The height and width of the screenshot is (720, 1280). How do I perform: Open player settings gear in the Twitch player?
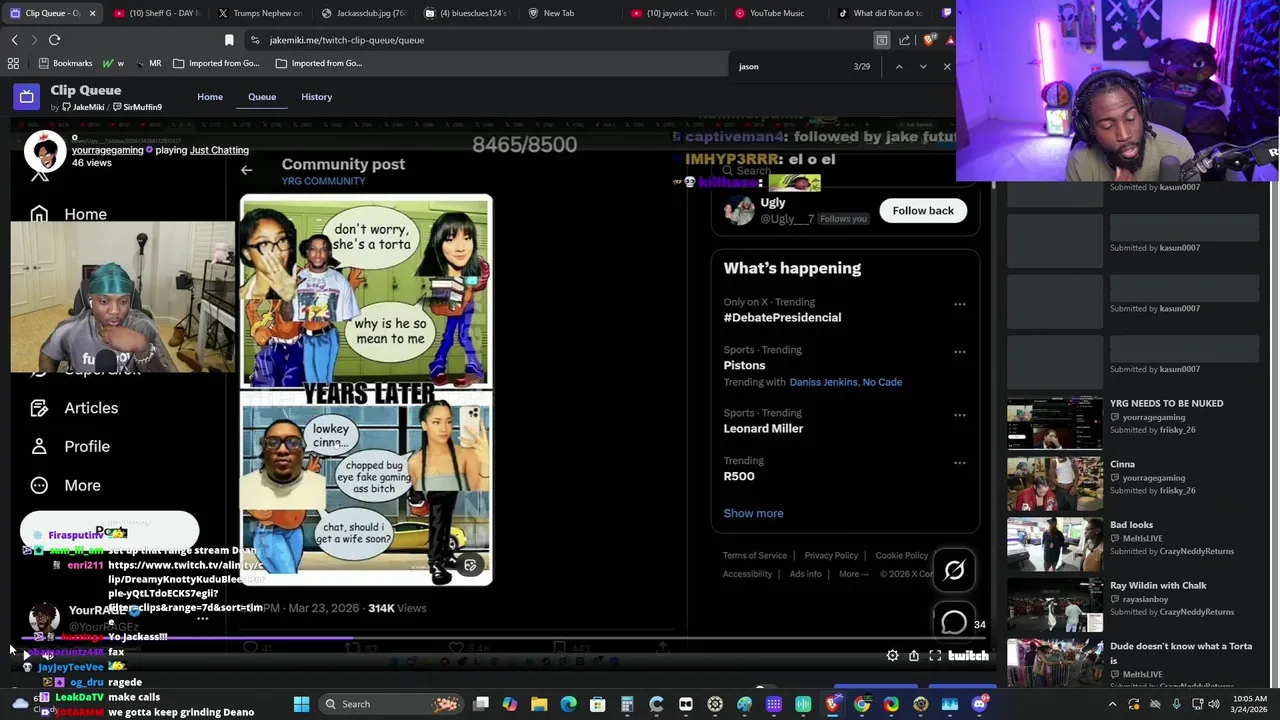click(x=892, y=656)
